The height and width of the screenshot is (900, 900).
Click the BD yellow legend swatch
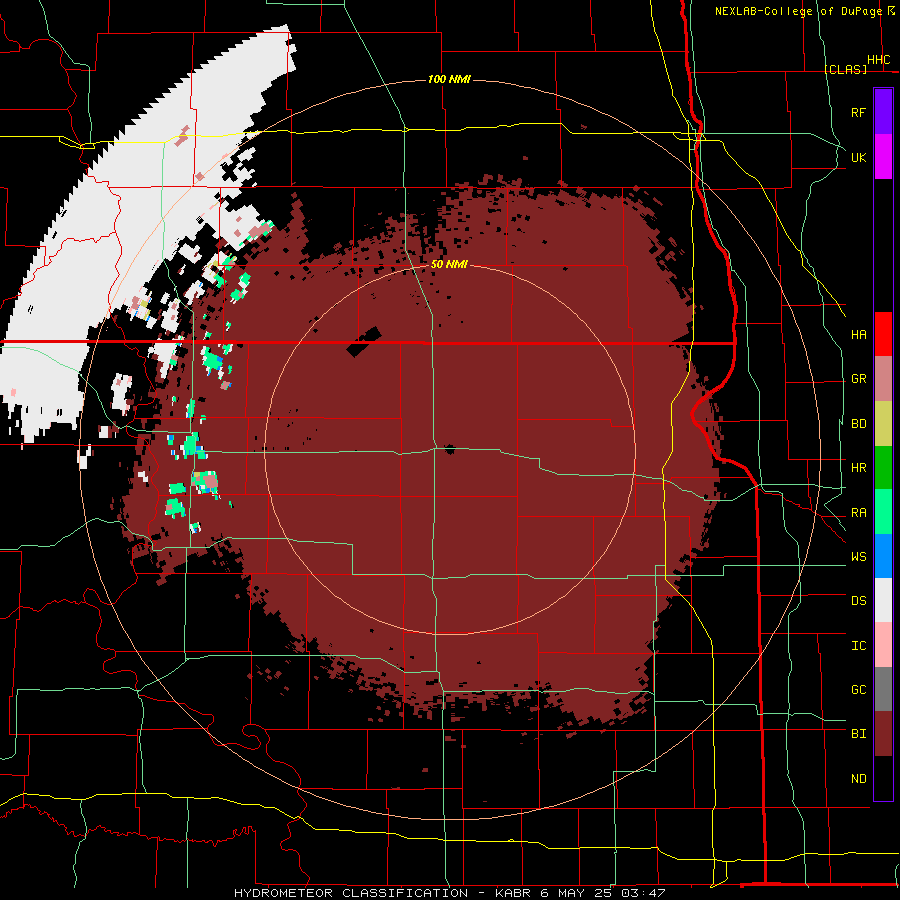coord(883,424)
